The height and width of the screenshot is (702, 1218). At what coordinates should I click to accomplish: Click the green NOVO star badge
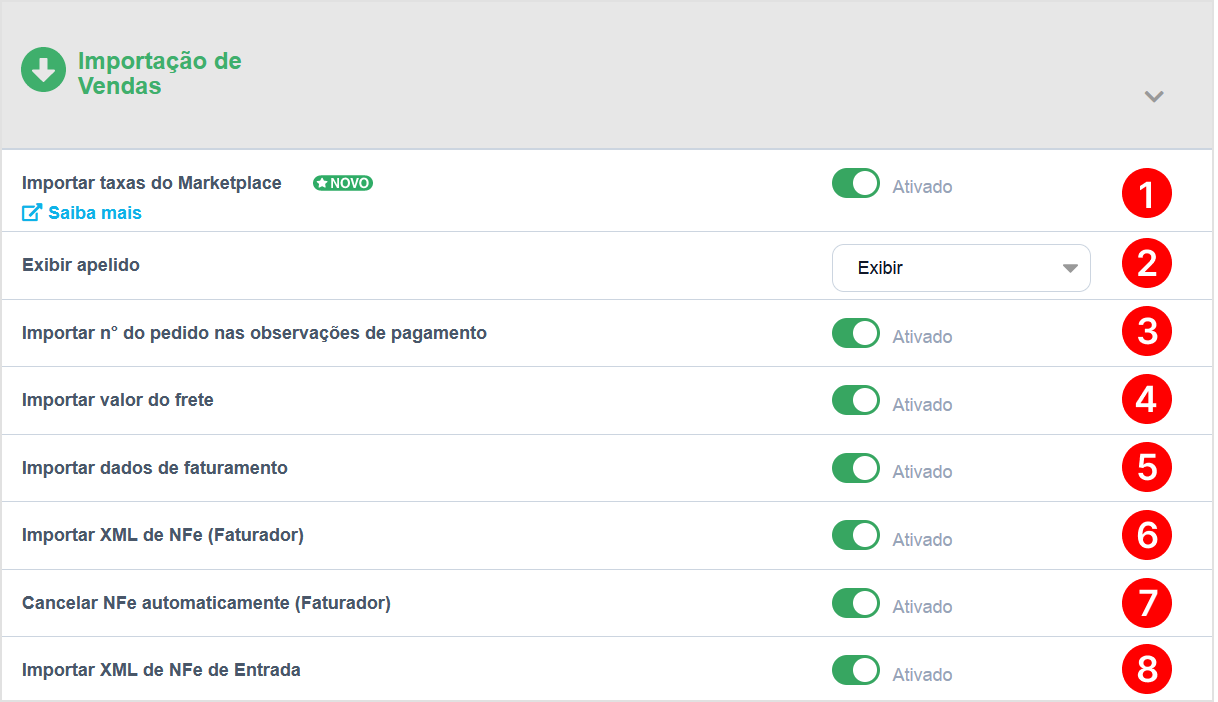pyautogui.click(x=343, y=183)
